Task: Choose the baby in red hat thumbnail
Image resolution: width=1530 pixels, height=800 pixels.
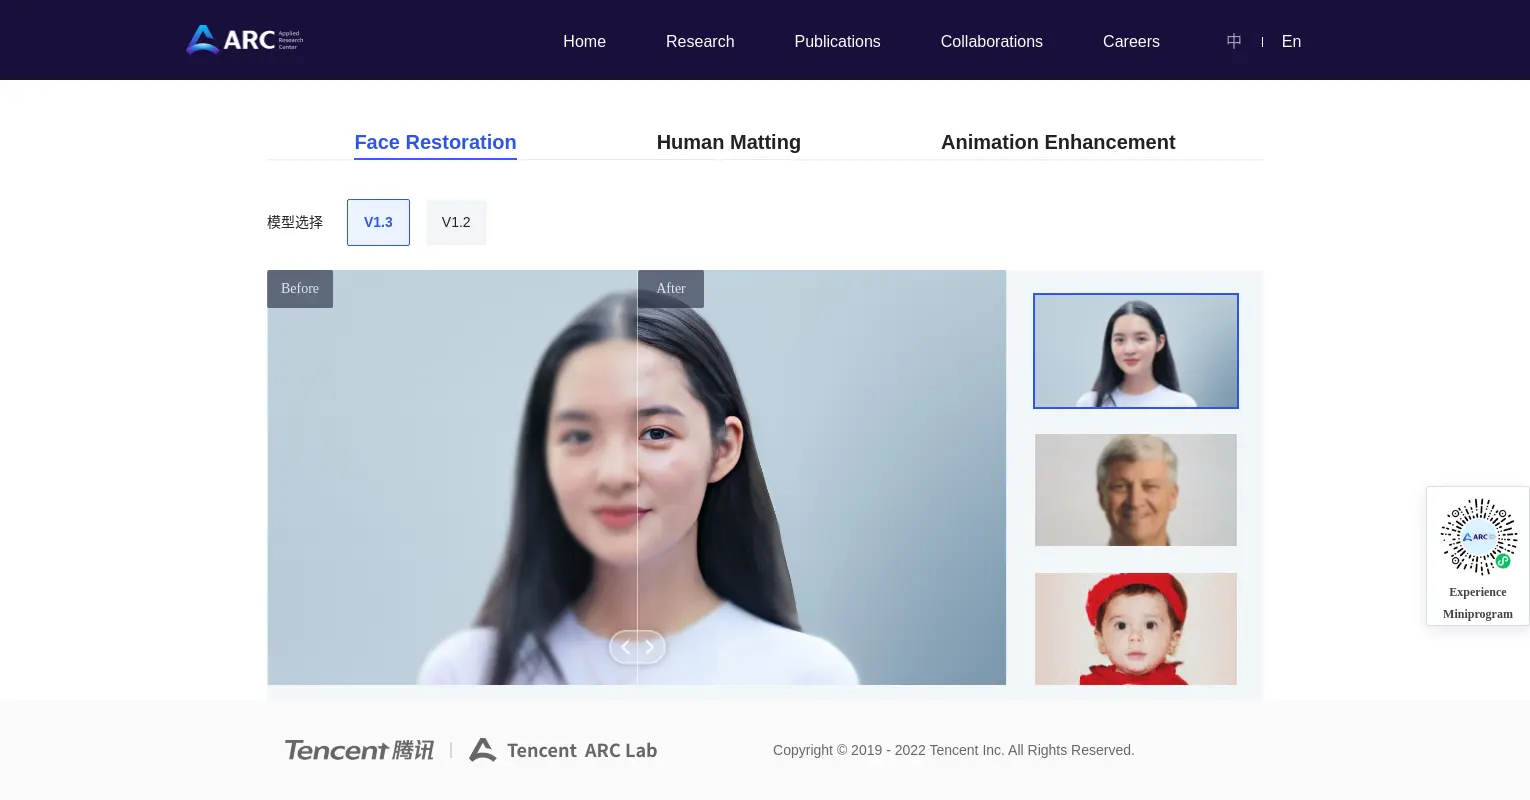Action: (x=1135, y=628)
